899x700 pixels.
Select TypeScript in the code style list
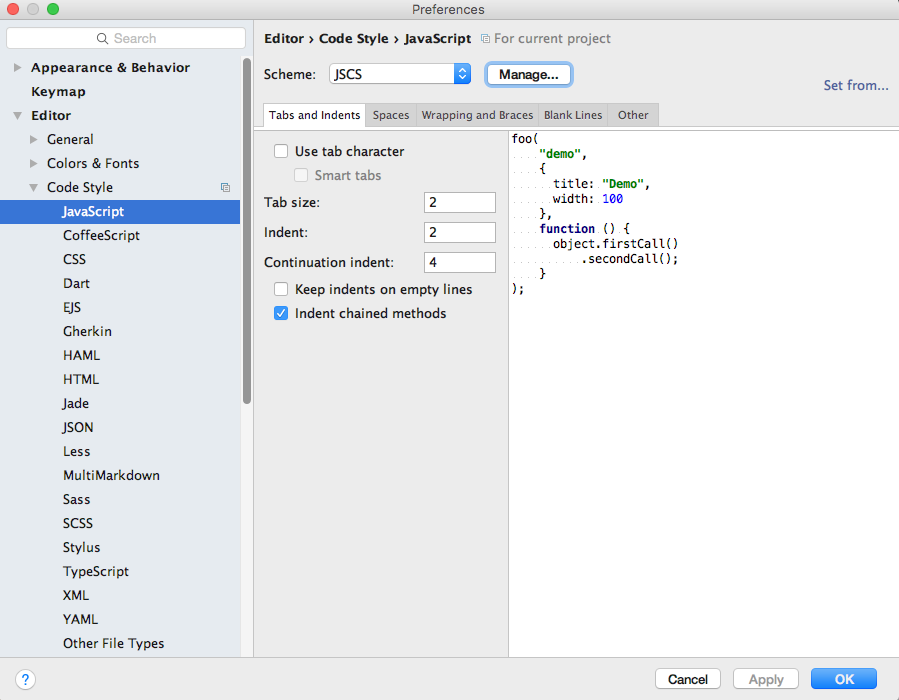[96, 571]
